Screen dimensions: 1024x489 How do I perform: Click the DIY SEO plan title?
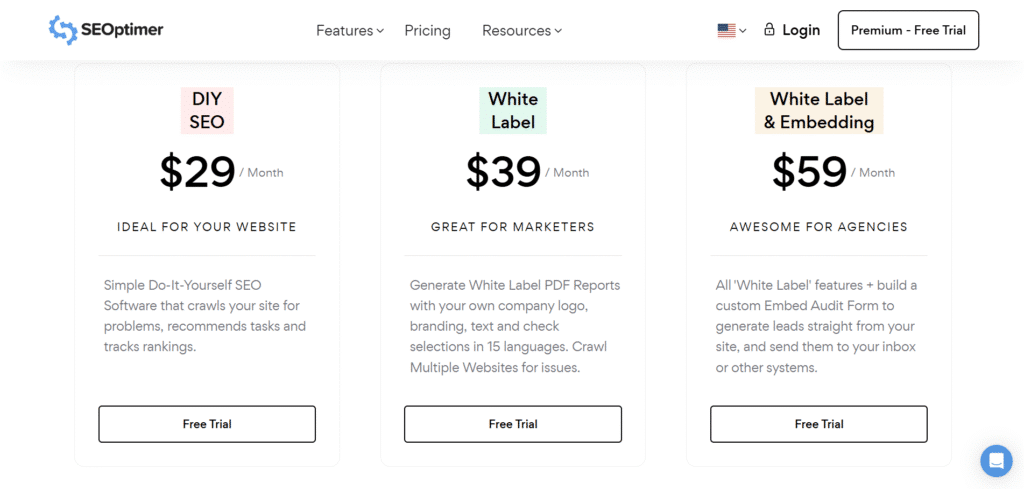[207, 111]
